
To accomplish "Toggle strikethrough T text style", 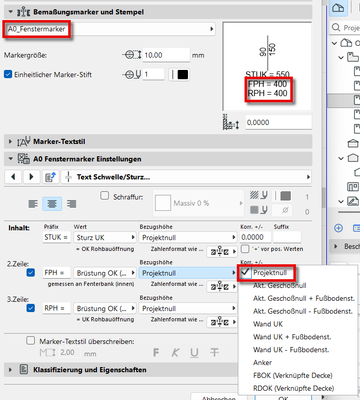I will [215, 352].
